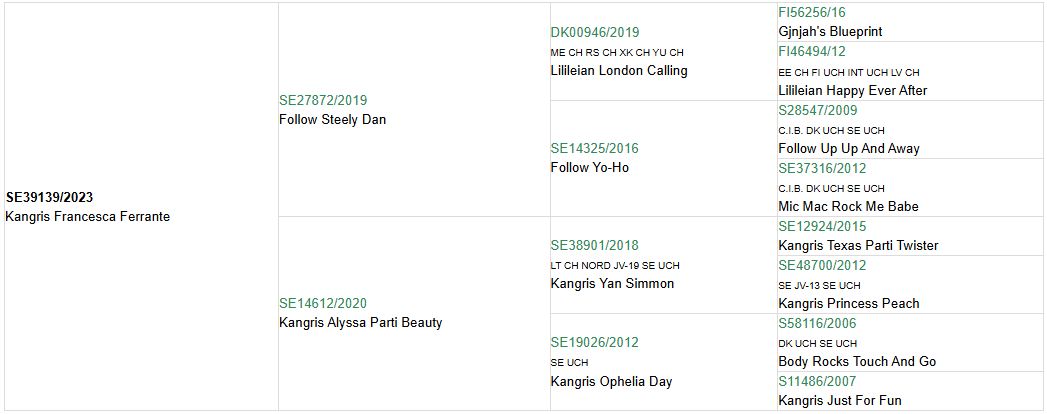Open registration link SE14612/2020

[x=323, y=303]
